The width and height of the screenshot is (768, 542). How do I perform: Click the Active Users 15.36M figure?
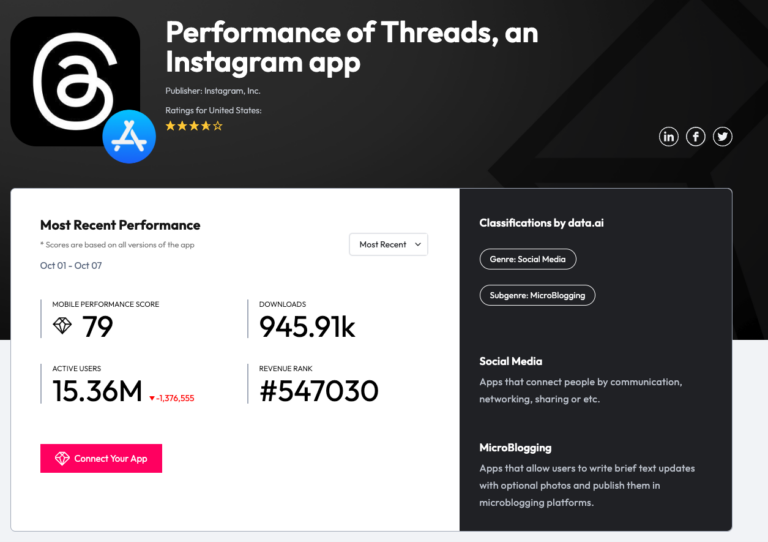point(97,391)
